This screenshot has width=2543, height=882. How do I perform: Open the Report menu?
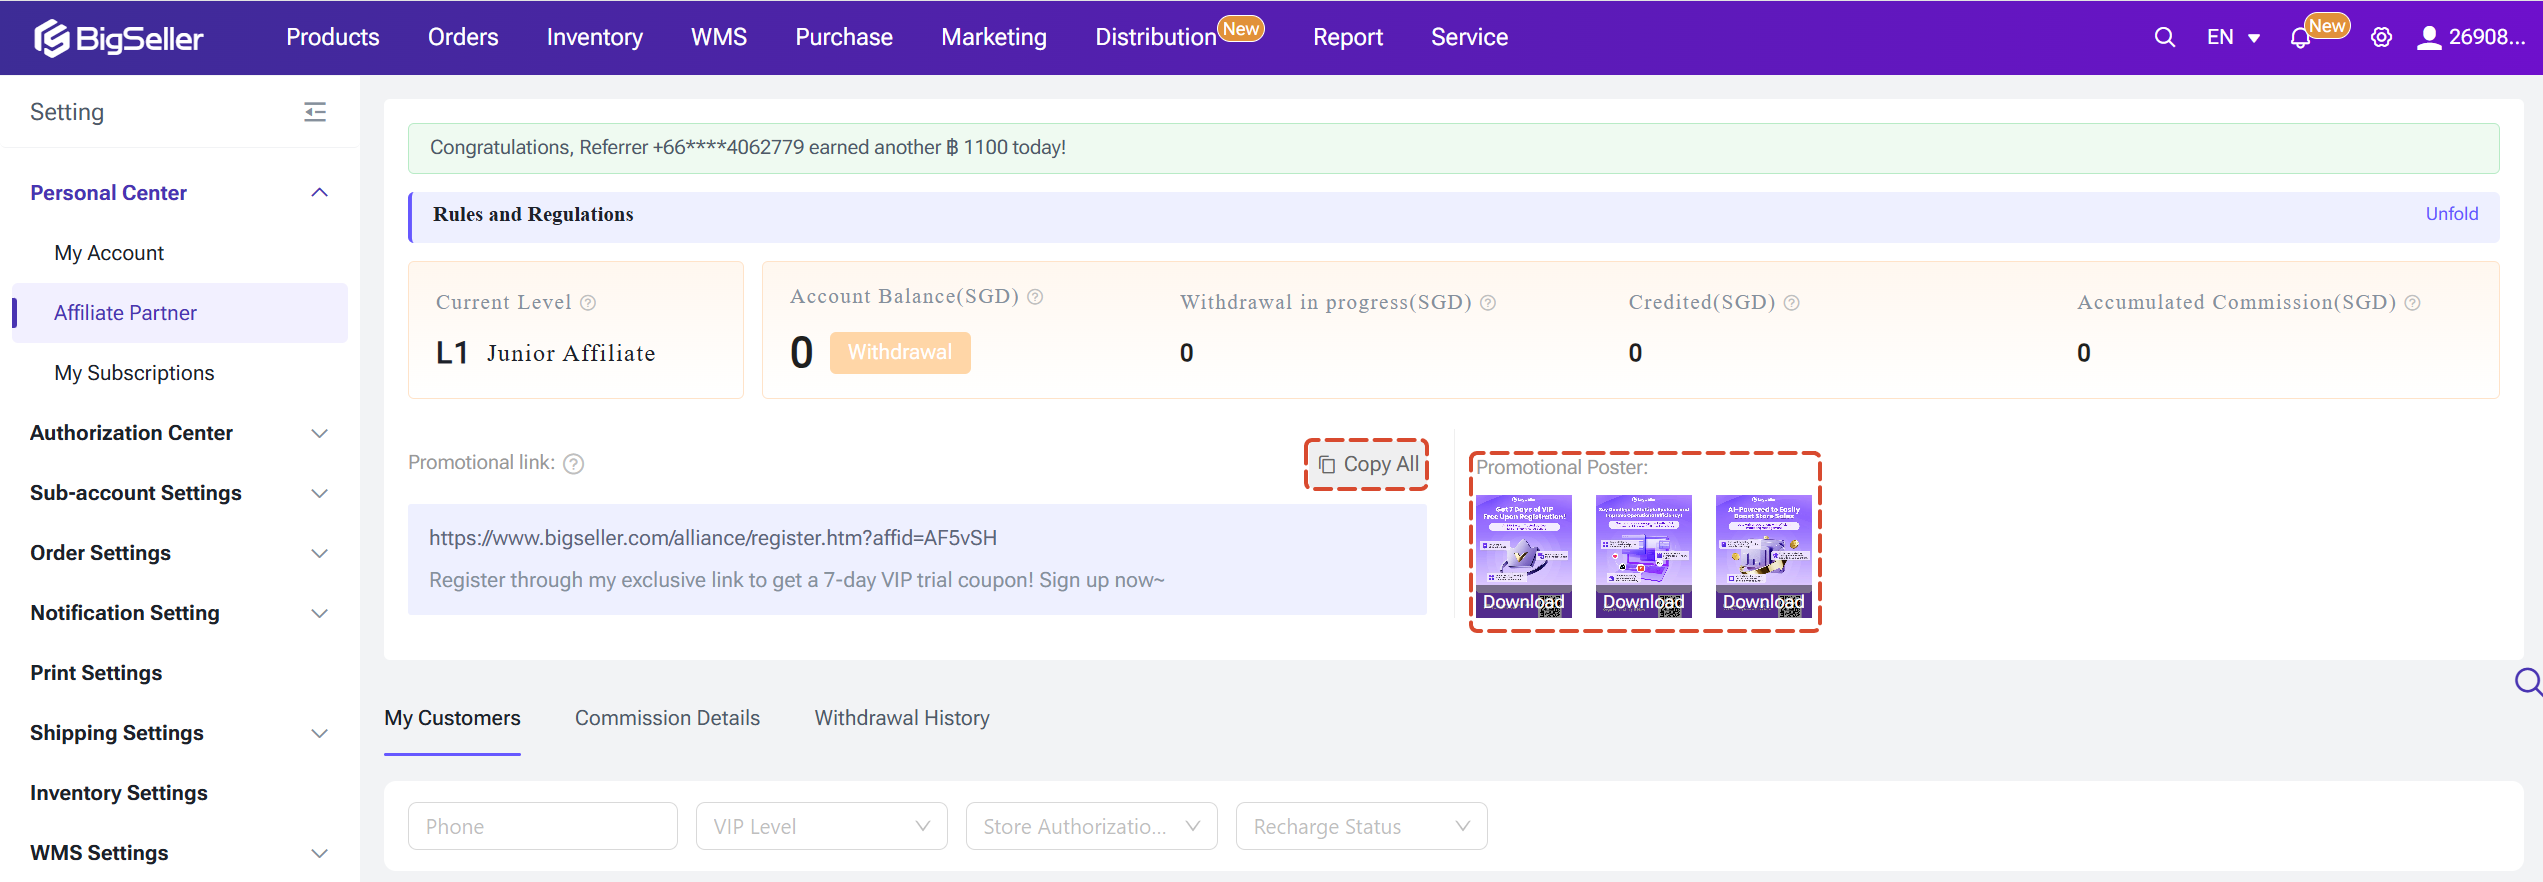point(1348,37)
